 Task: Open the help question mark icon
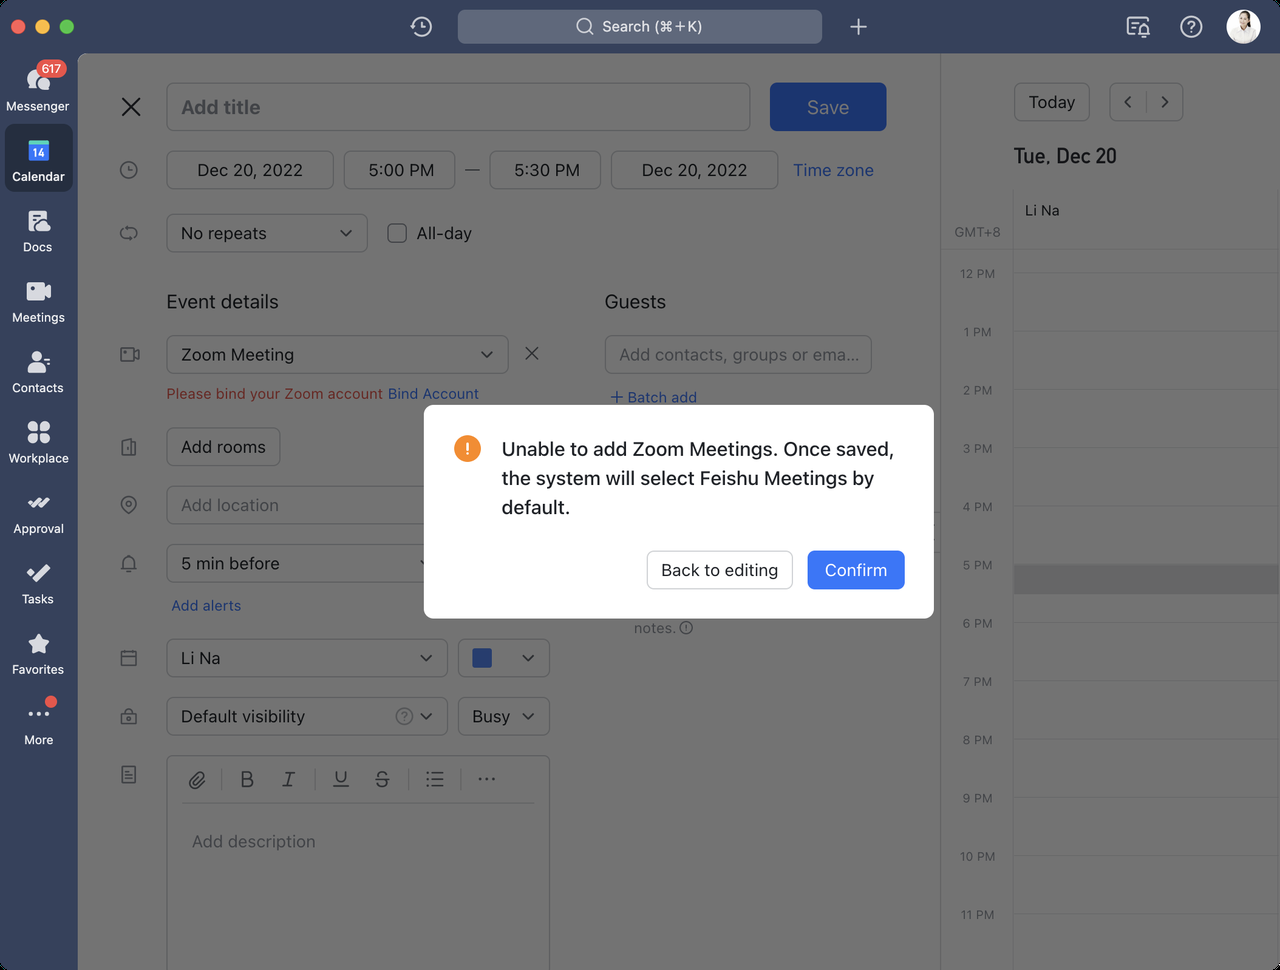pyautogui.click(x=1191, y=27)
